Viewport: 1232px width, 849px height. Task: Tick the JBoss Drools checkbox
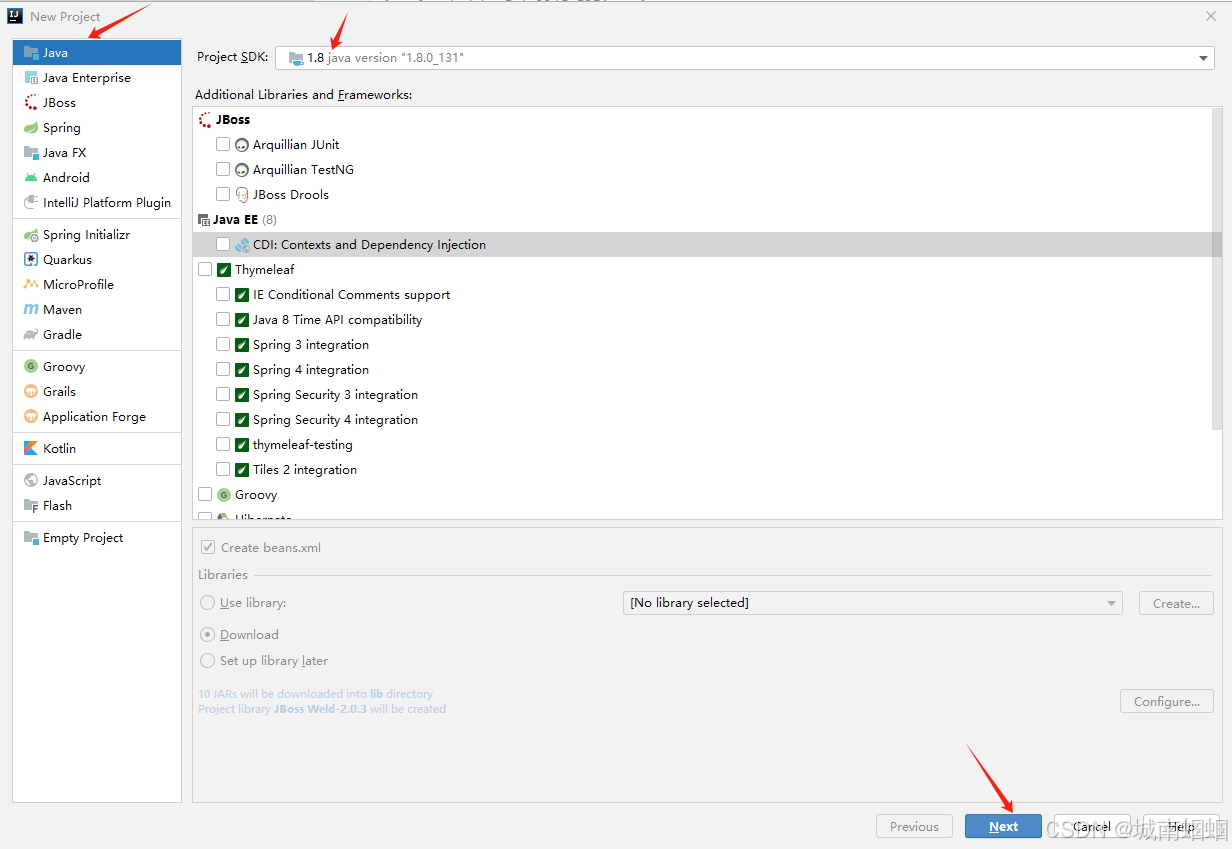223,194
